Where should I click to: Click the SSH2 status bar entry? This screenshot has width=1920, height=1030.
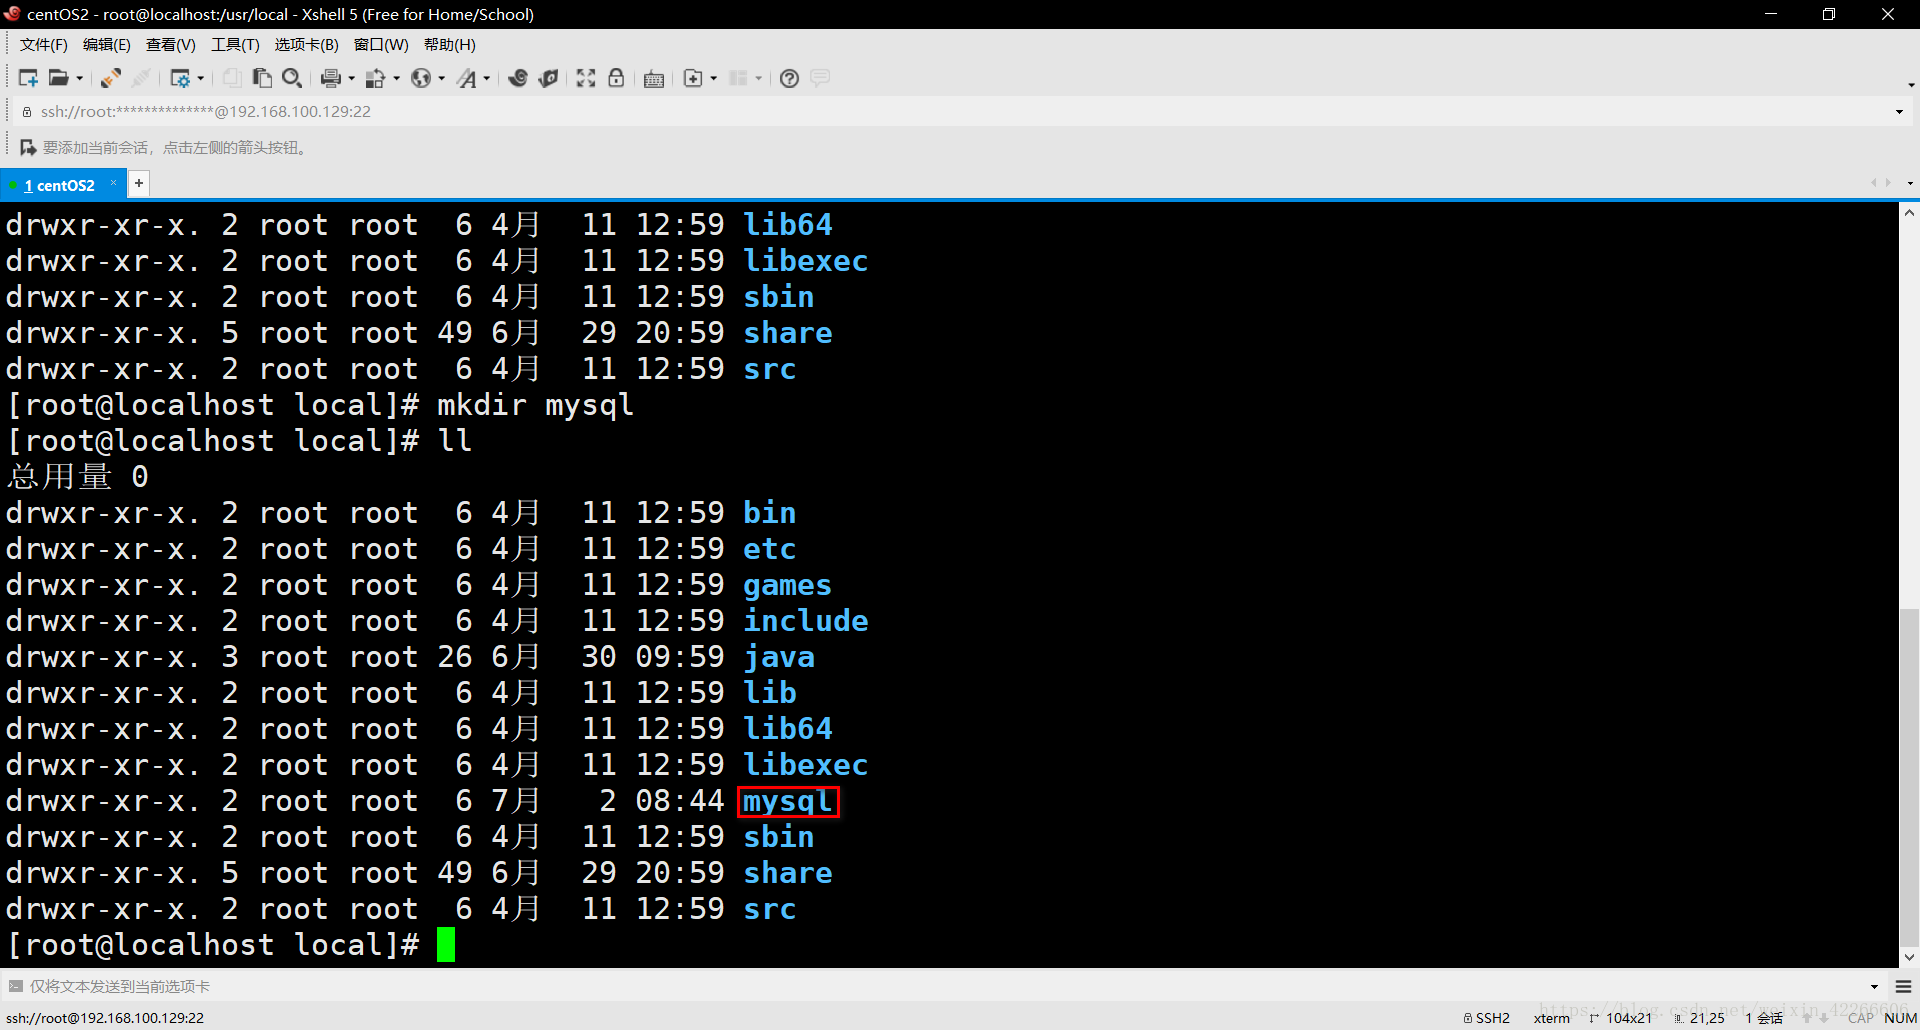[1487, 1018]
